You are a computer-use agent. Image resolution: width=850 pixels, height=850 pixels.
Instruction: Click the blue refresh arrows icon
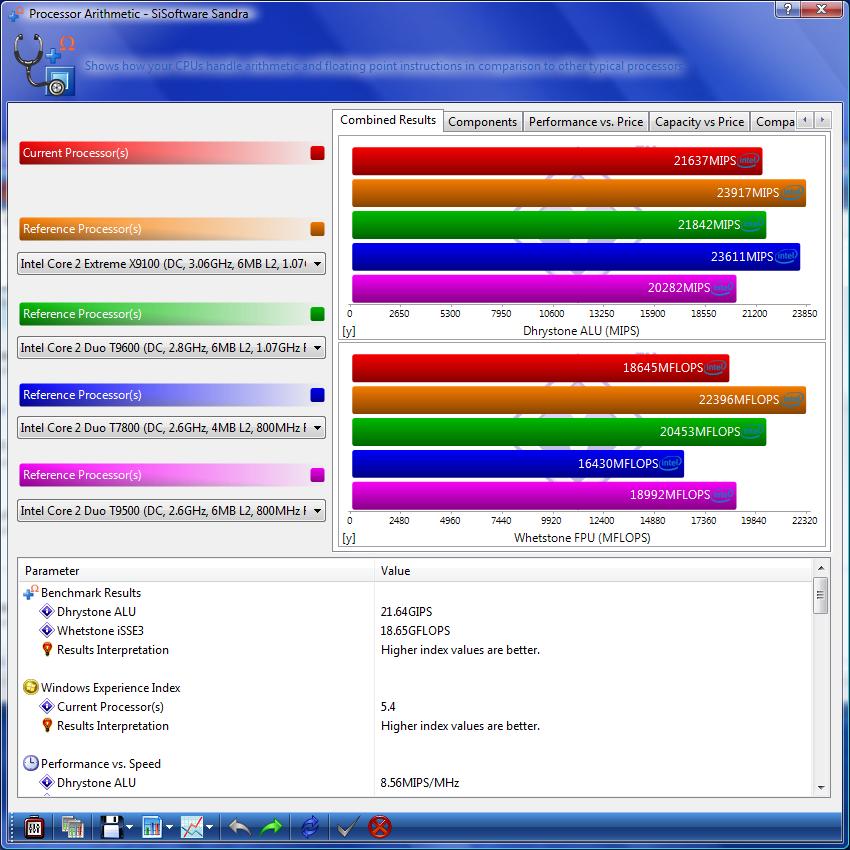point(310,827)
